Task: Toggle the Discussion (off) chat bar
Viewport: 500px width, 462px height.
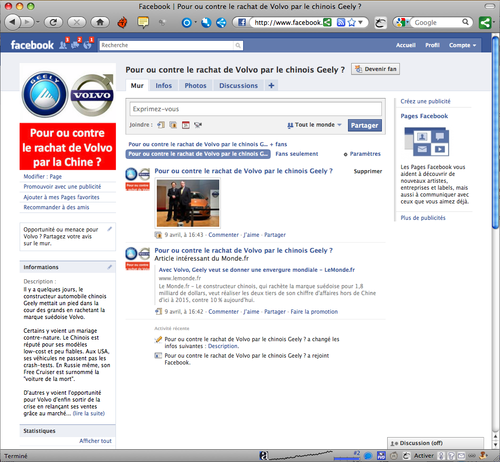Action: pos(435,443)
